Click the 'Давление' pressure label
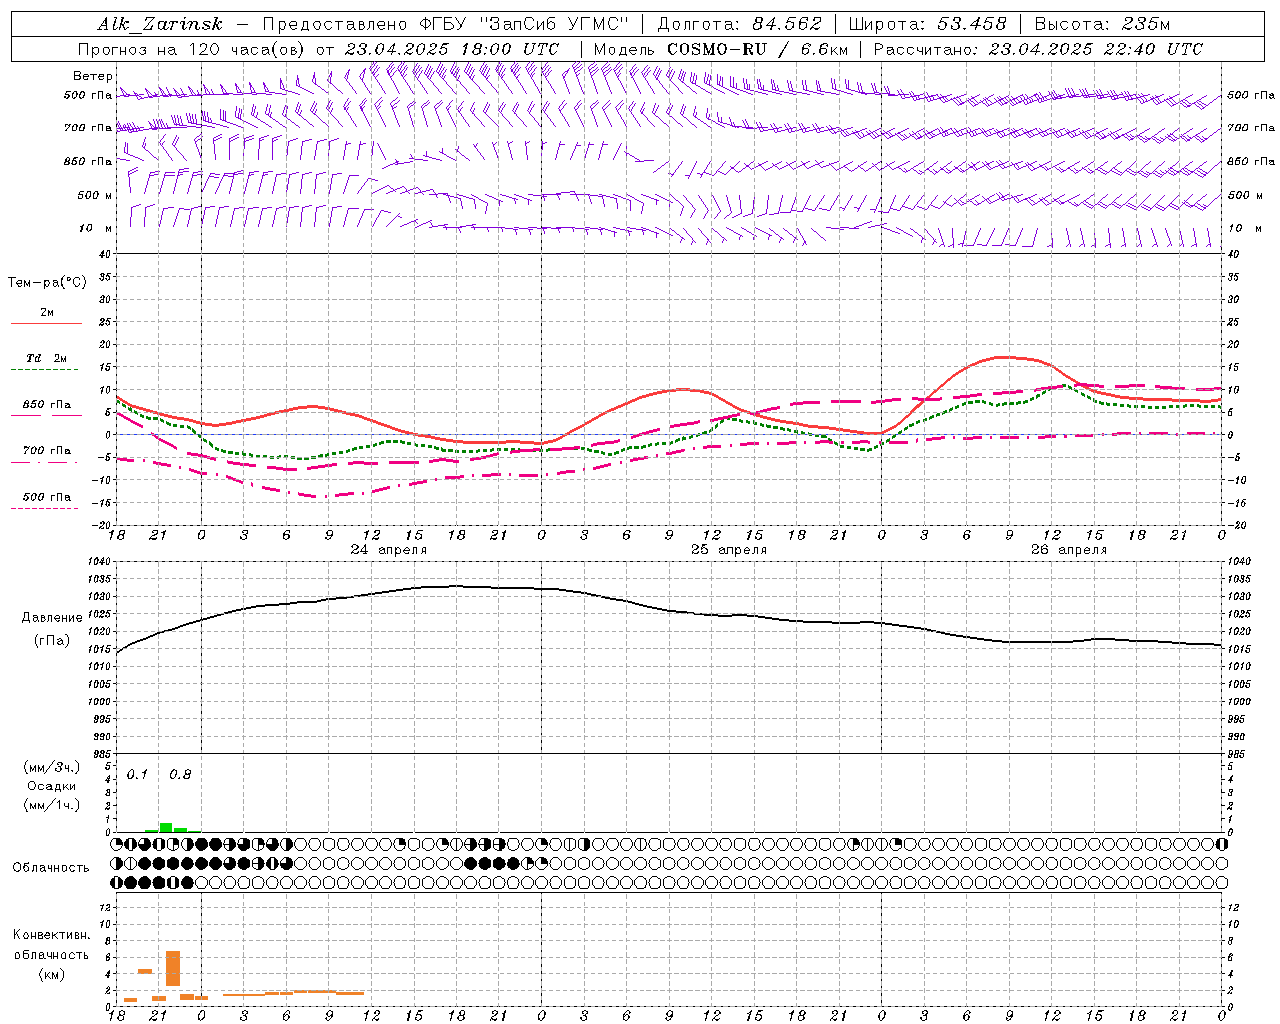The height and width of the screenshot is (1024, 1280). 52,618
